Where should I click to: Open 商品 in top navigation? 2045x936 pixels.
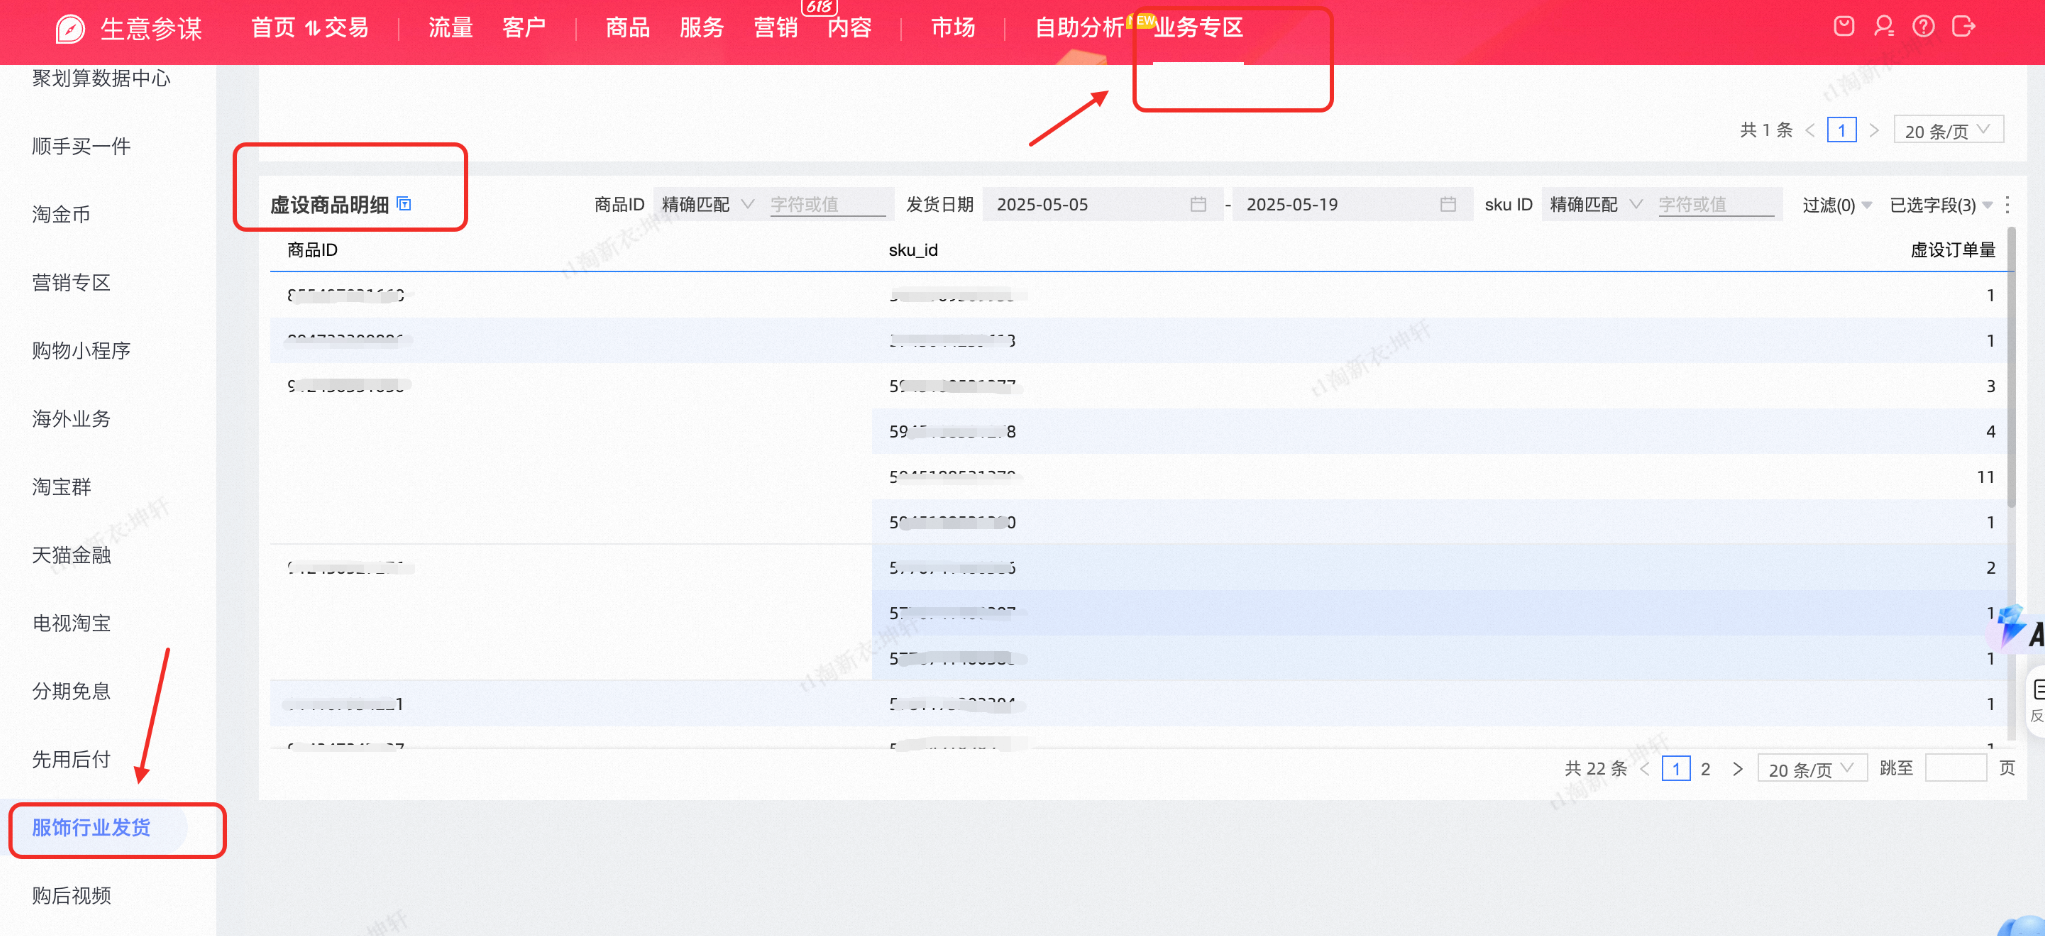click(x=628, y=28)
